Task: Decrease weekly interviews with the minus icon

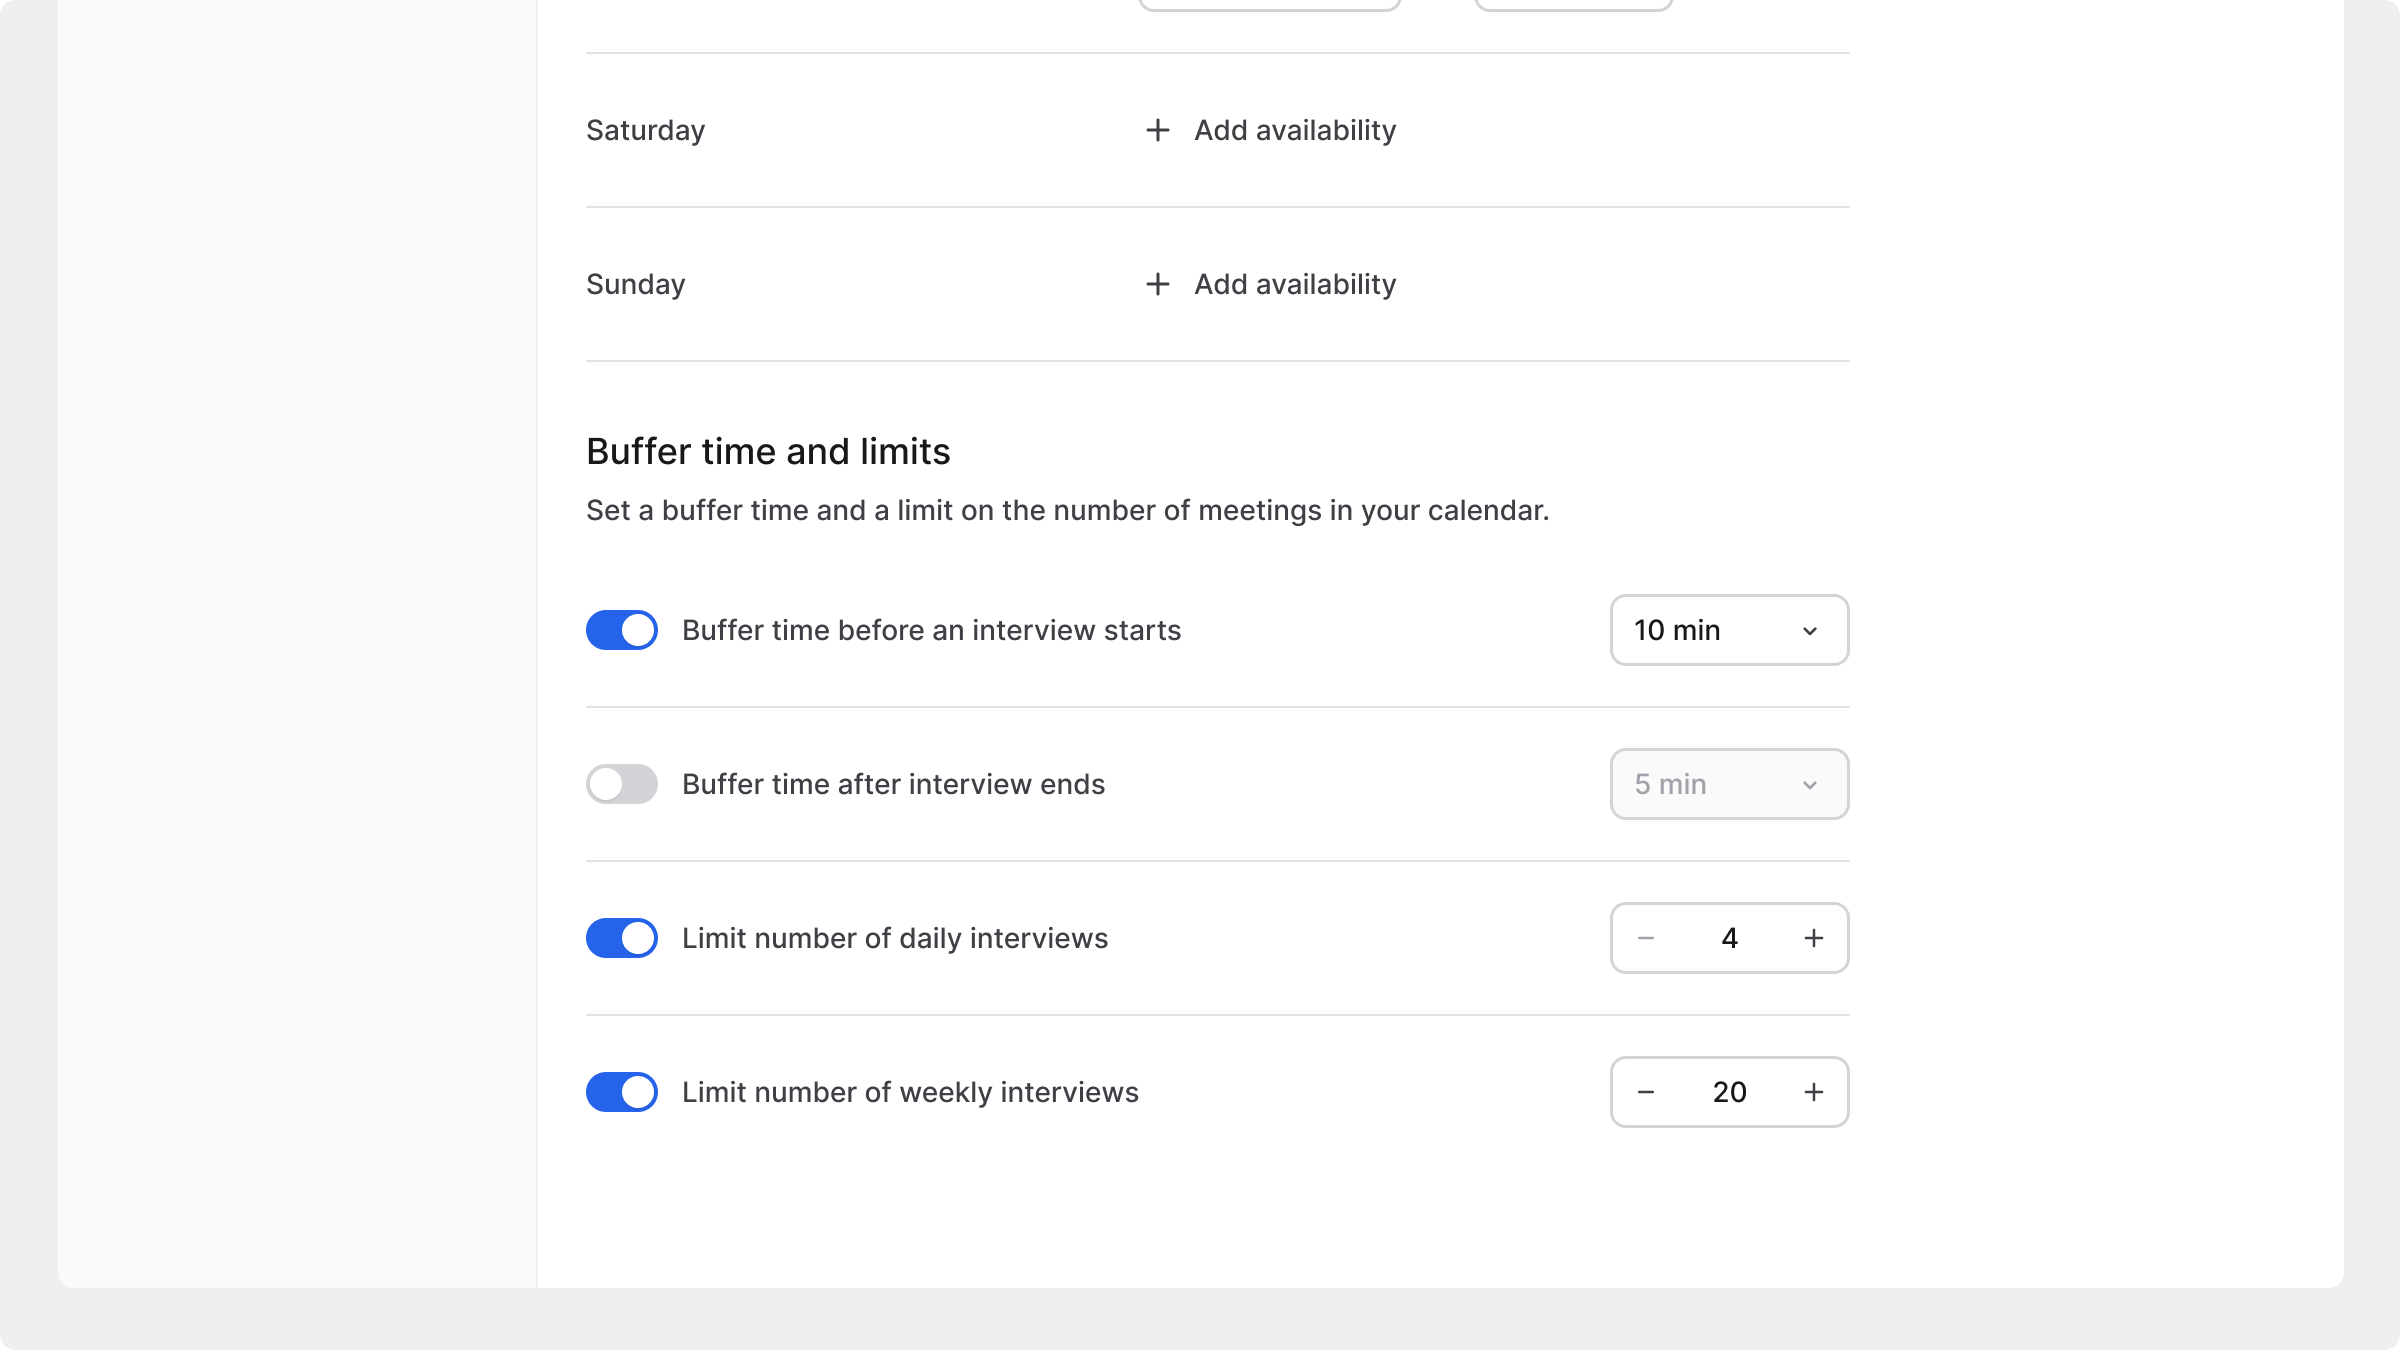Action: pos(1646,1092)
